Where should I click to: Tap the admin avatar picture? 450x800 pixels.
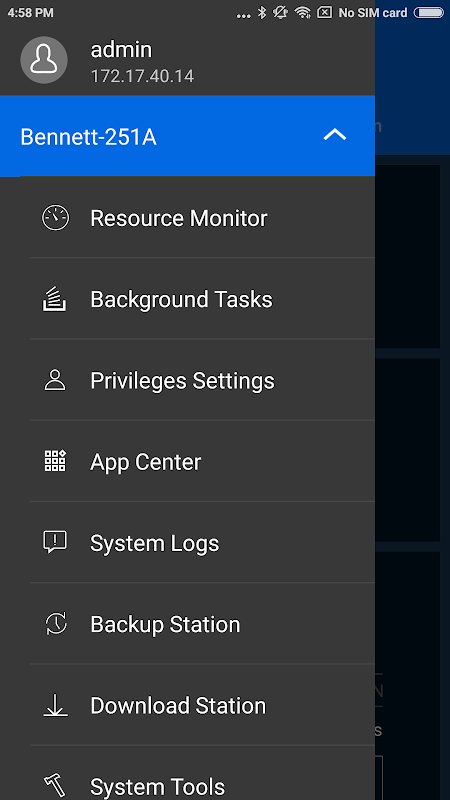(44, 60)
